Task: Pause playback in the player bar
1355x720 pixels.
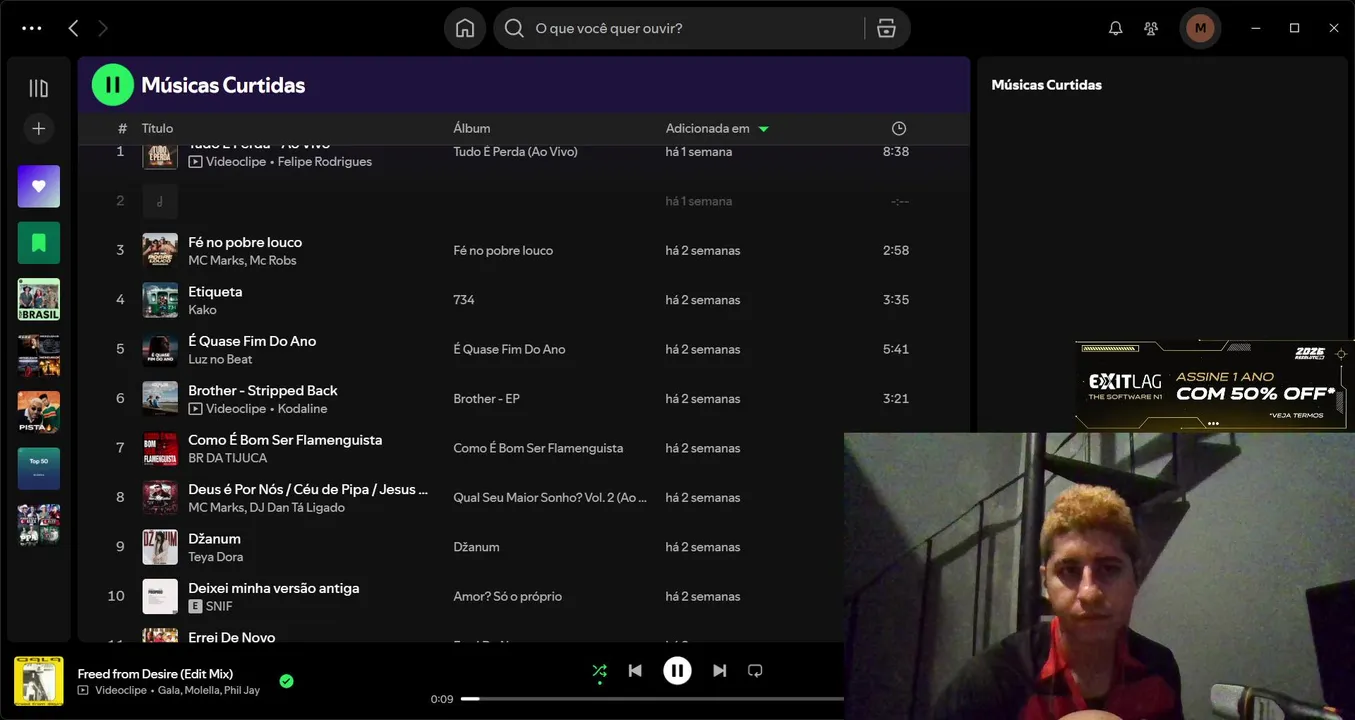Action: click(677, 671)
